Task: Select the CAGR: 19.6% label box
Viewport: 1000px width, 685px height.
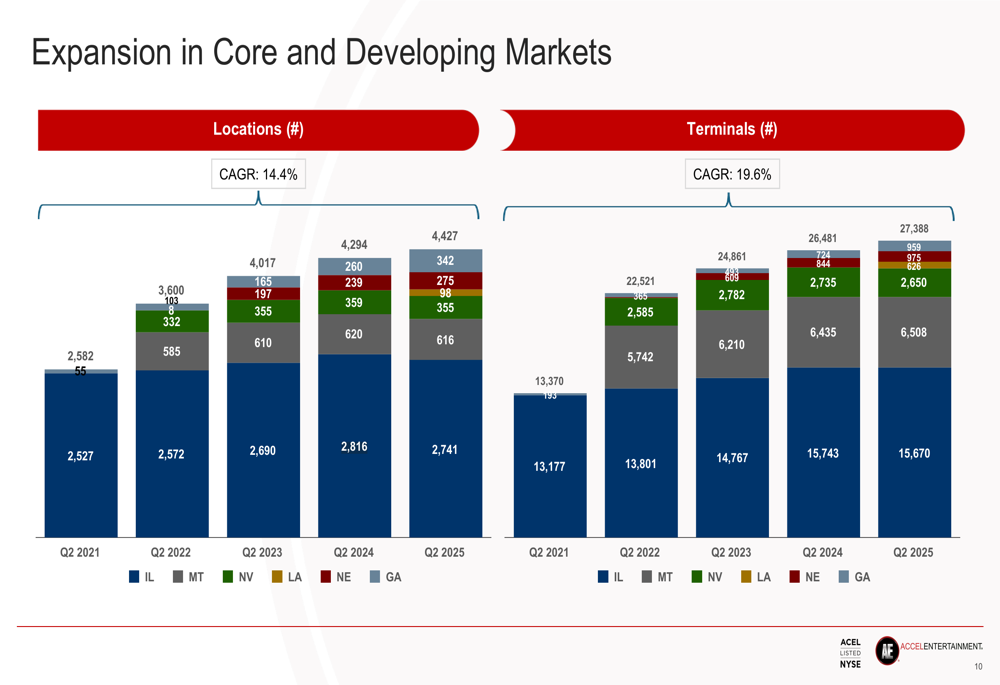Action: 732,174
